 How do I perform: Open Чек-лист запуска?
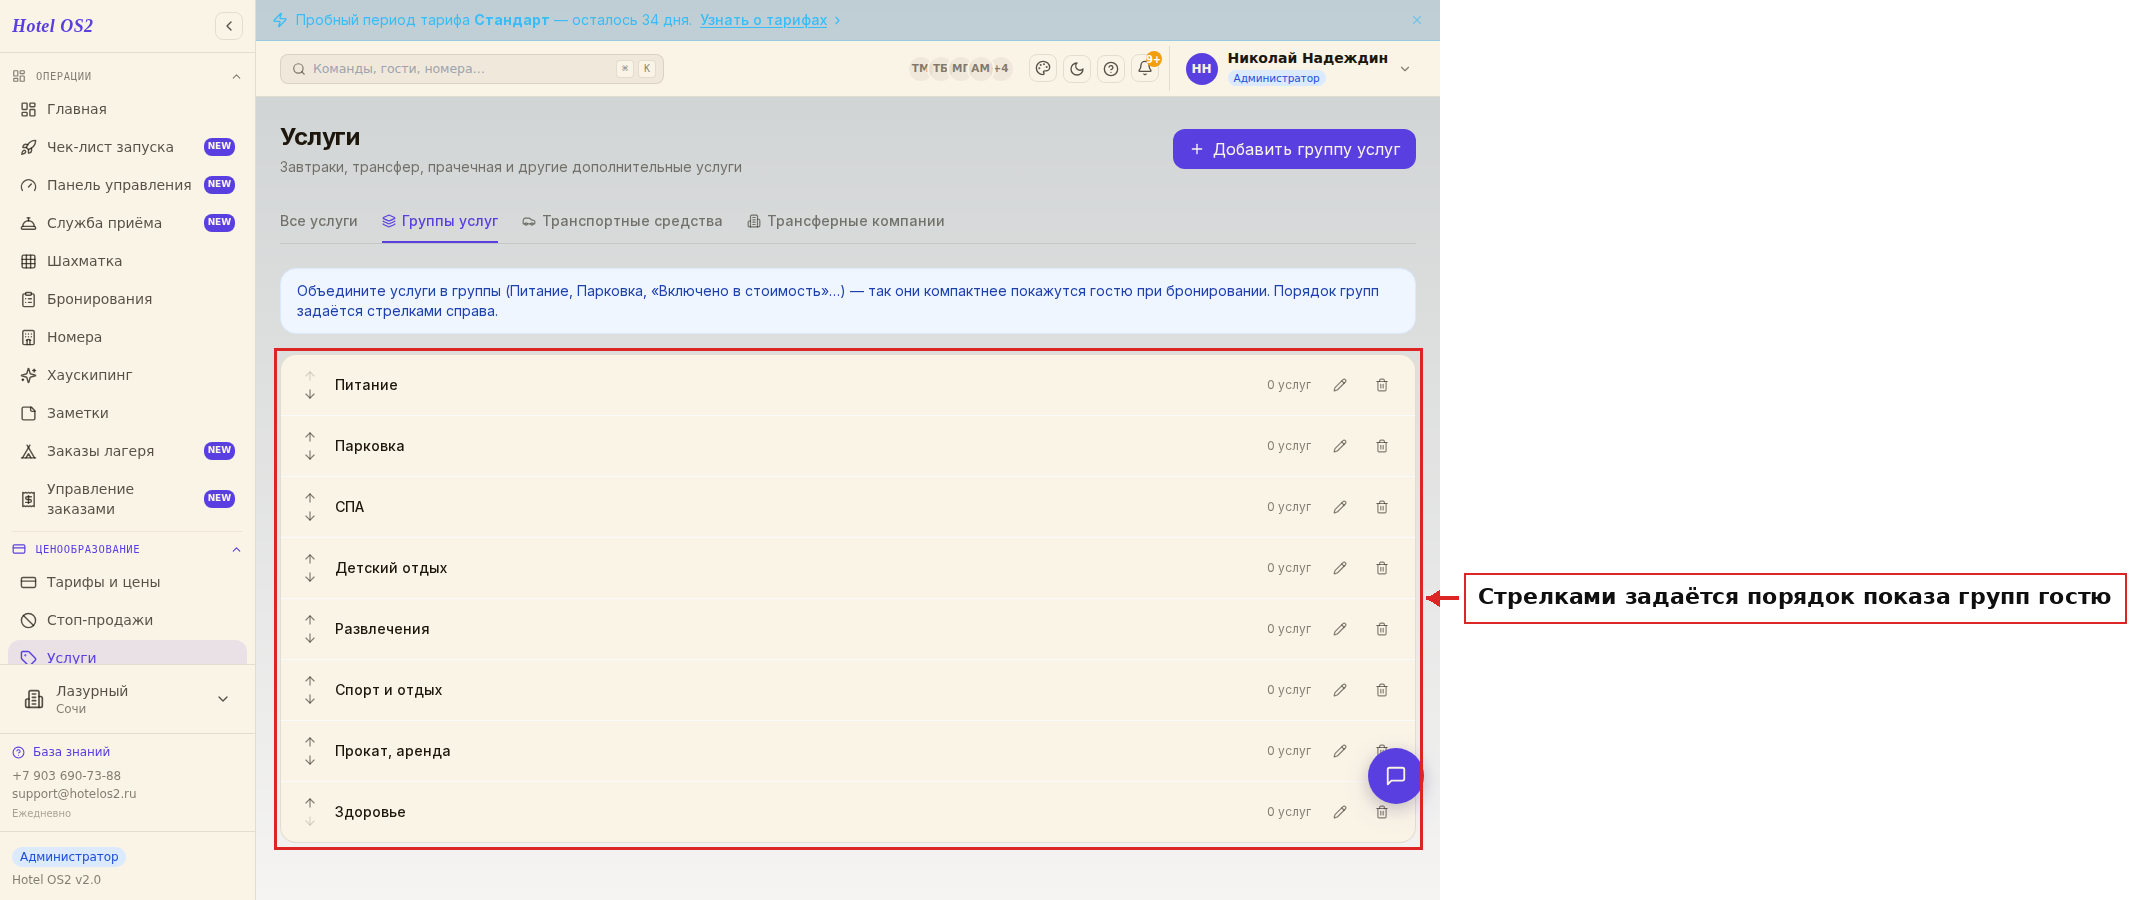click(x=127, y=147)
